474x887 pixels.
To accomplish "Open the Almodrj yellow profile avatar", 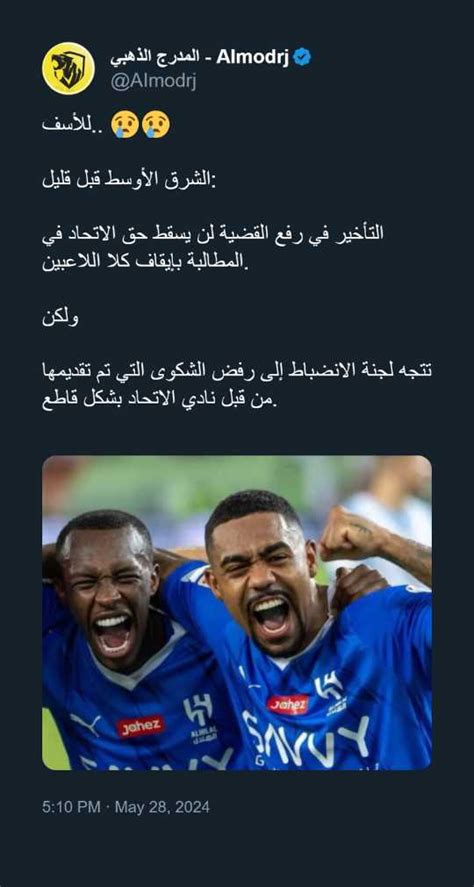I will click(68, 68).
